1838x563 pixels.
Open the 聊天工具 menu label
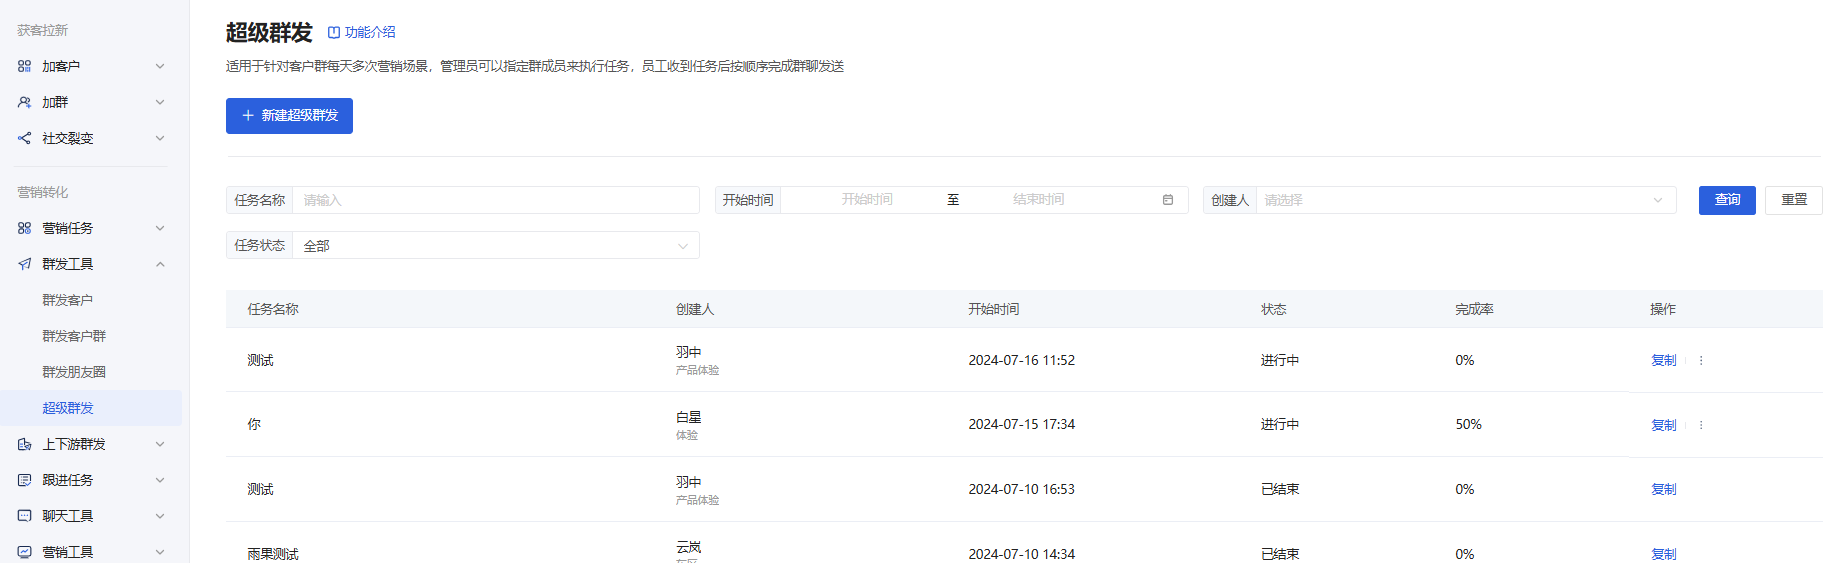coord(67,516)
